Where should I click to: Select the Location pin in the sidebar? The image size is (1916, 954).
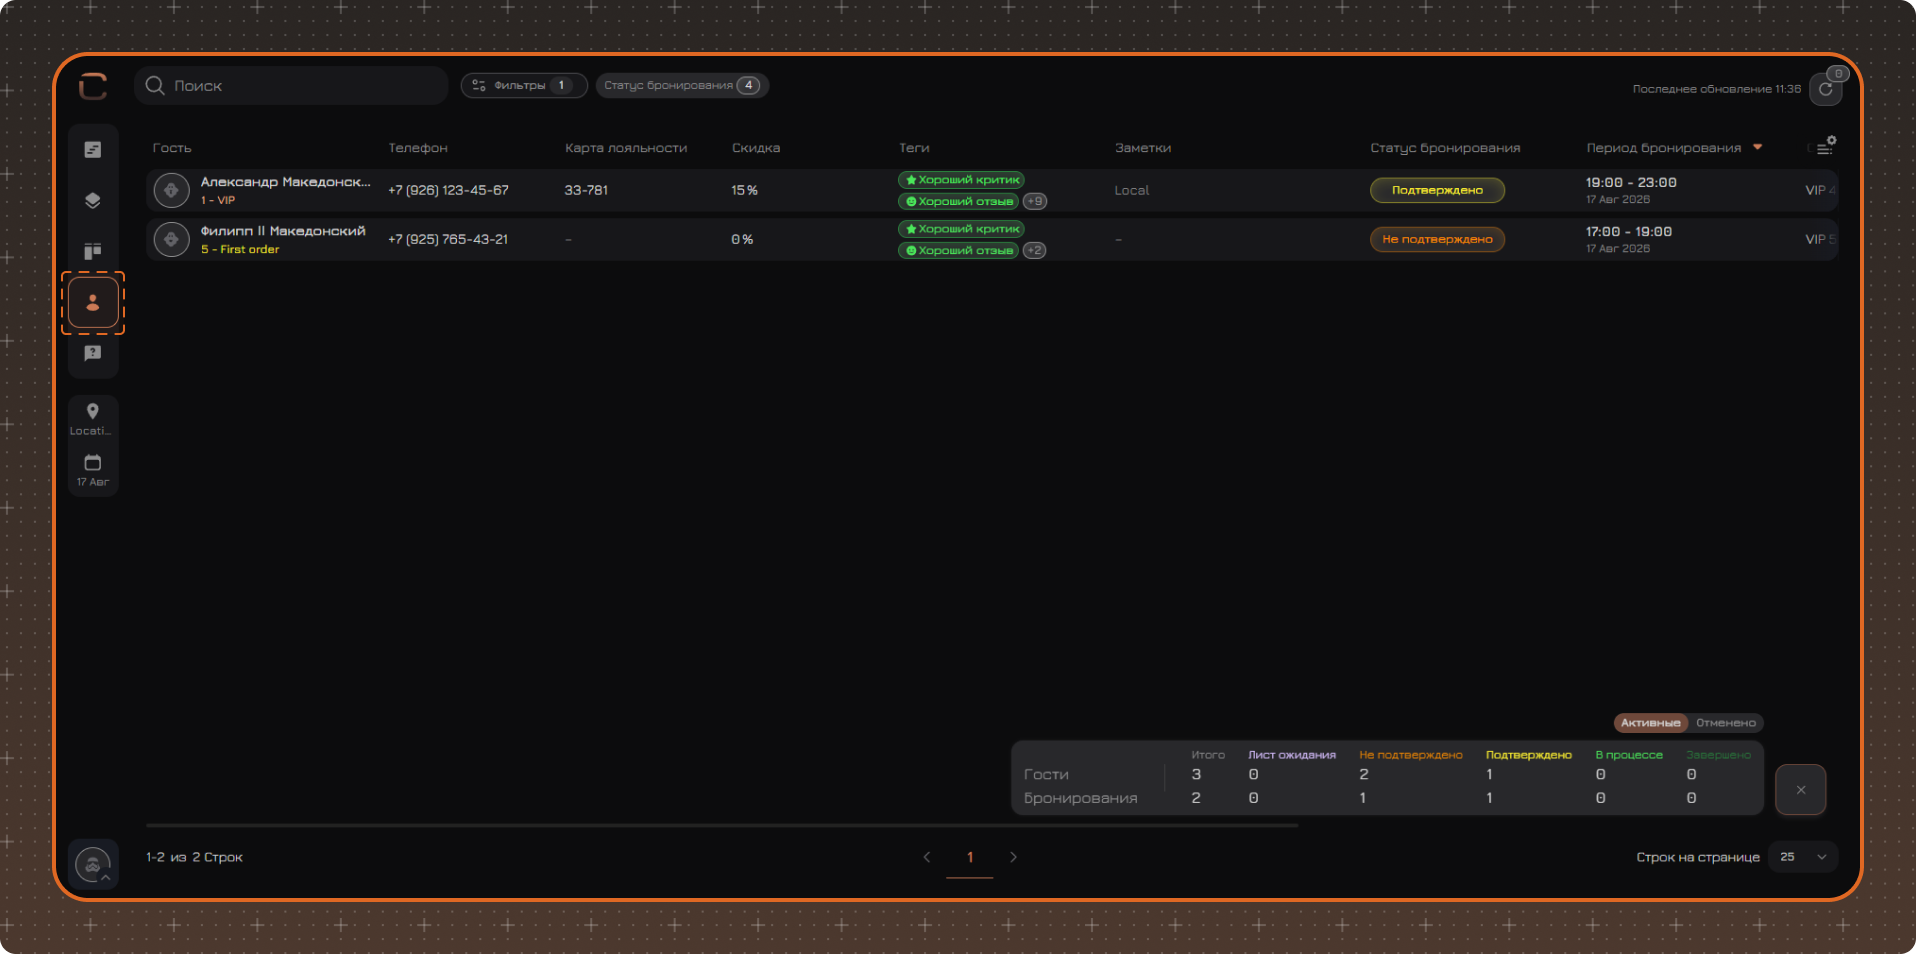(92, 419)
